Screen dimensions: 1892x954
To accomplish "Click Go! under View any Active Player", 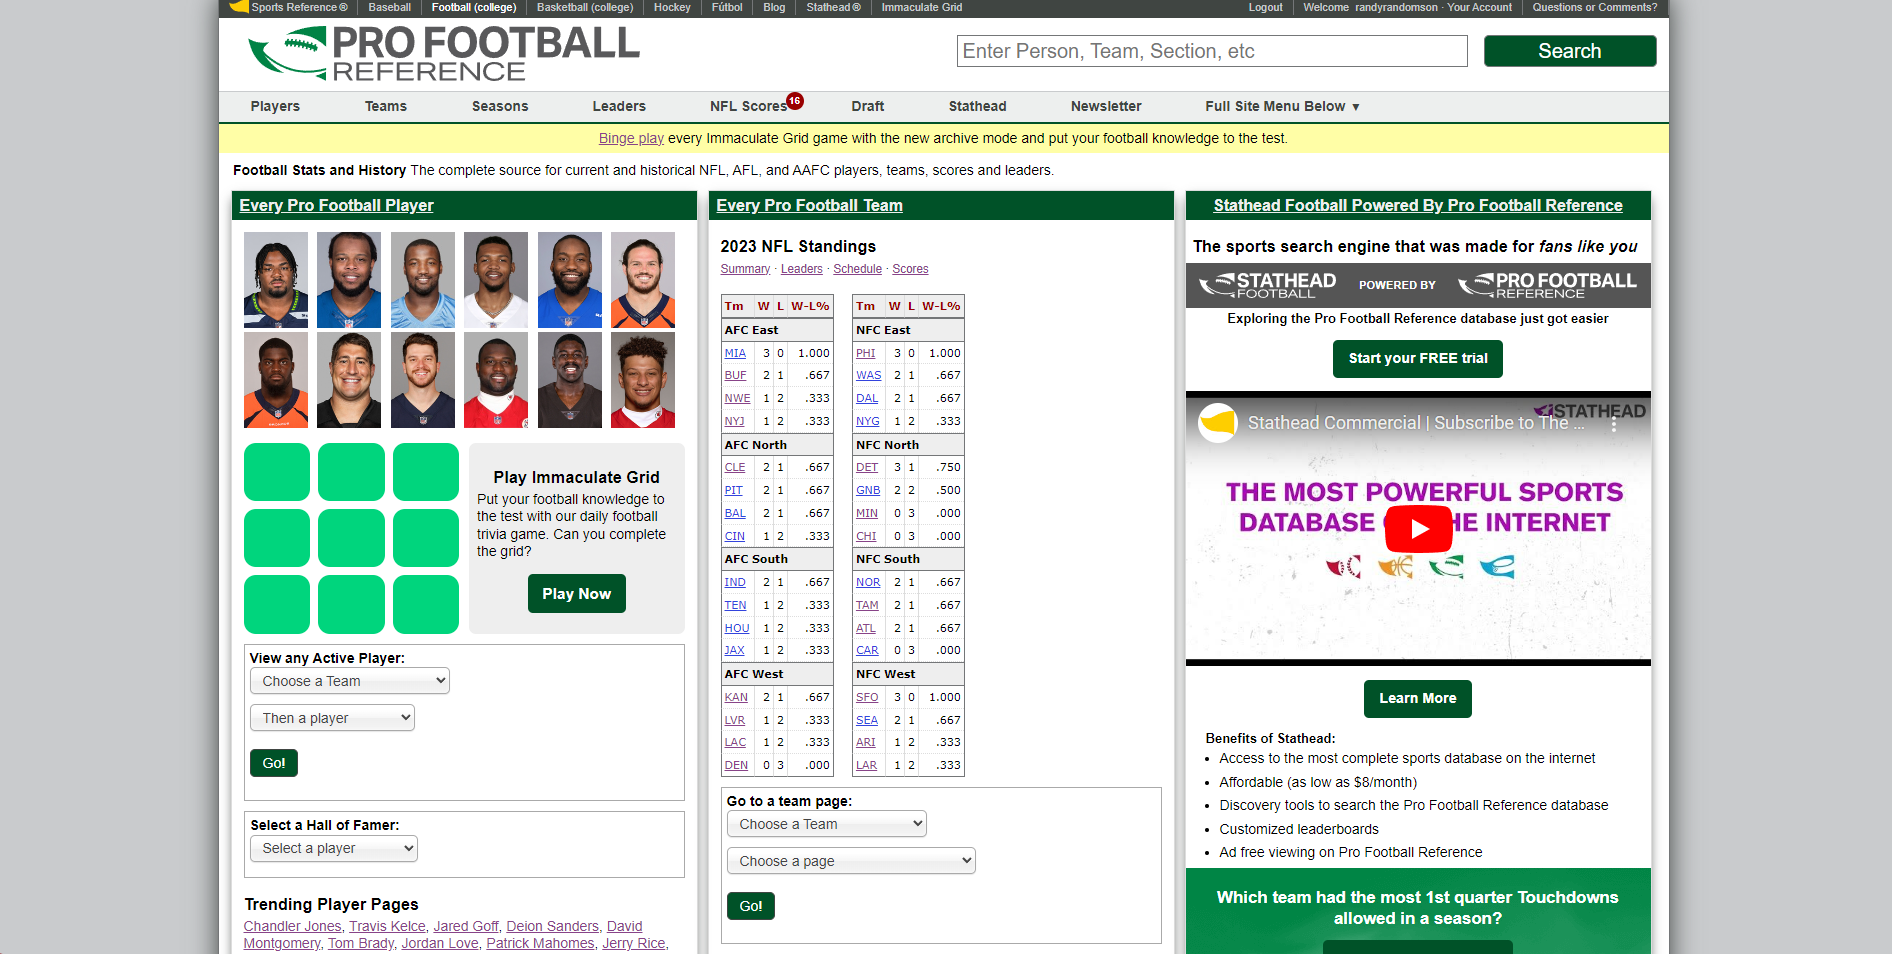I will (x=274, y=763).
